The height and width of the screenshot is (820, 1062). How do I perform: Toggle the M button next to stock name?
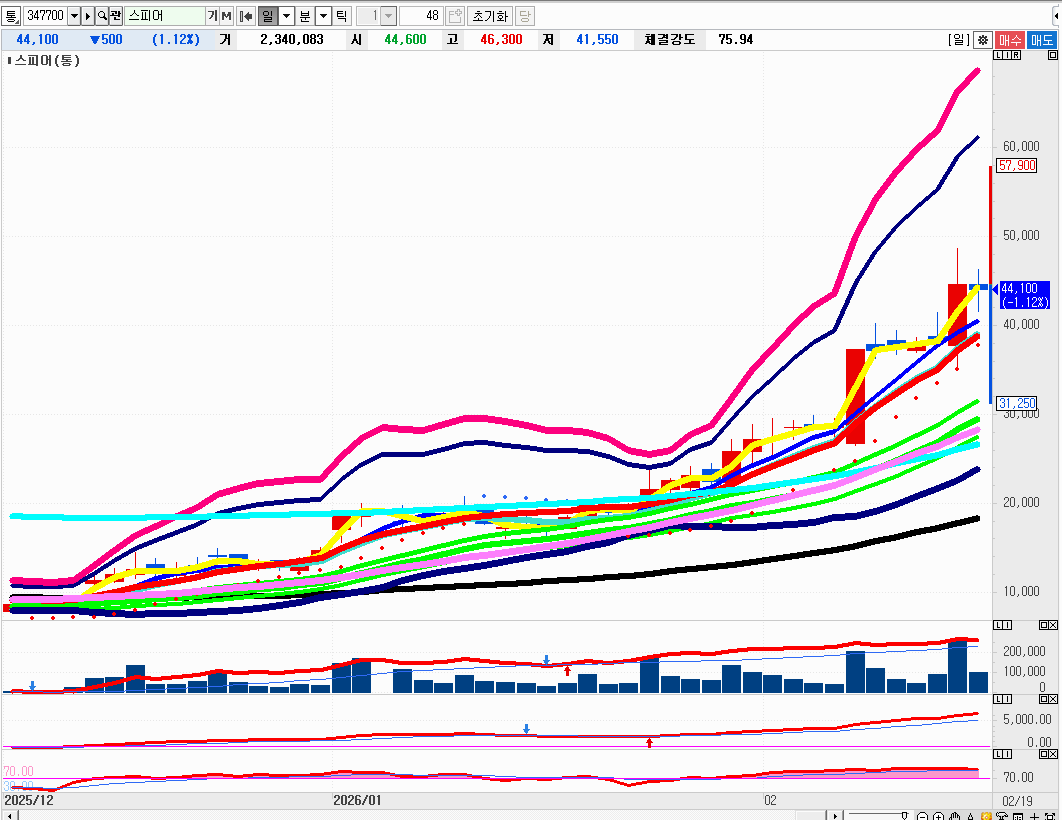pos(226,16)
